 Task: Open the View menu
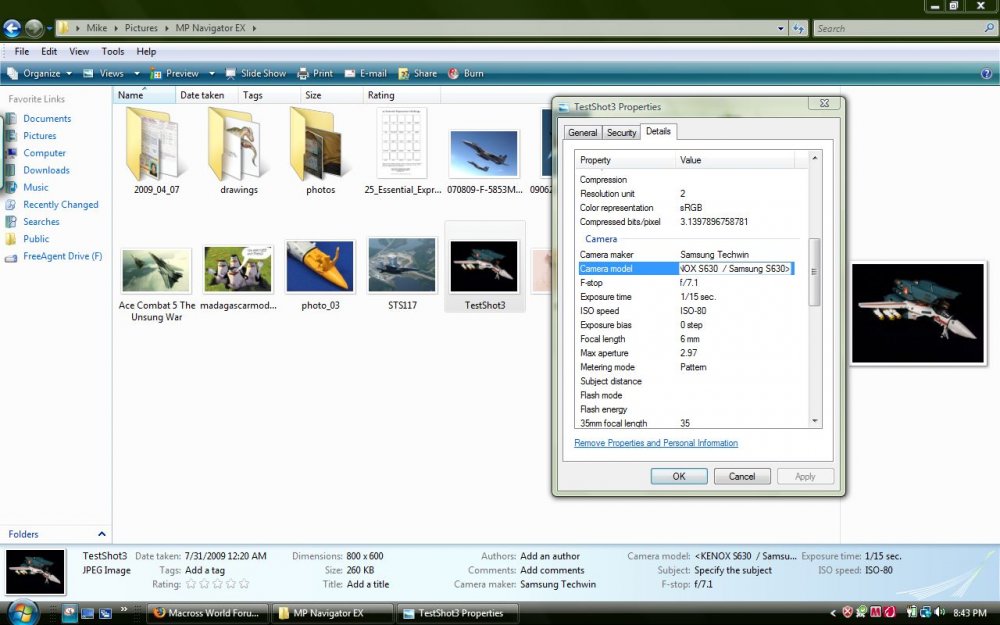79,52
